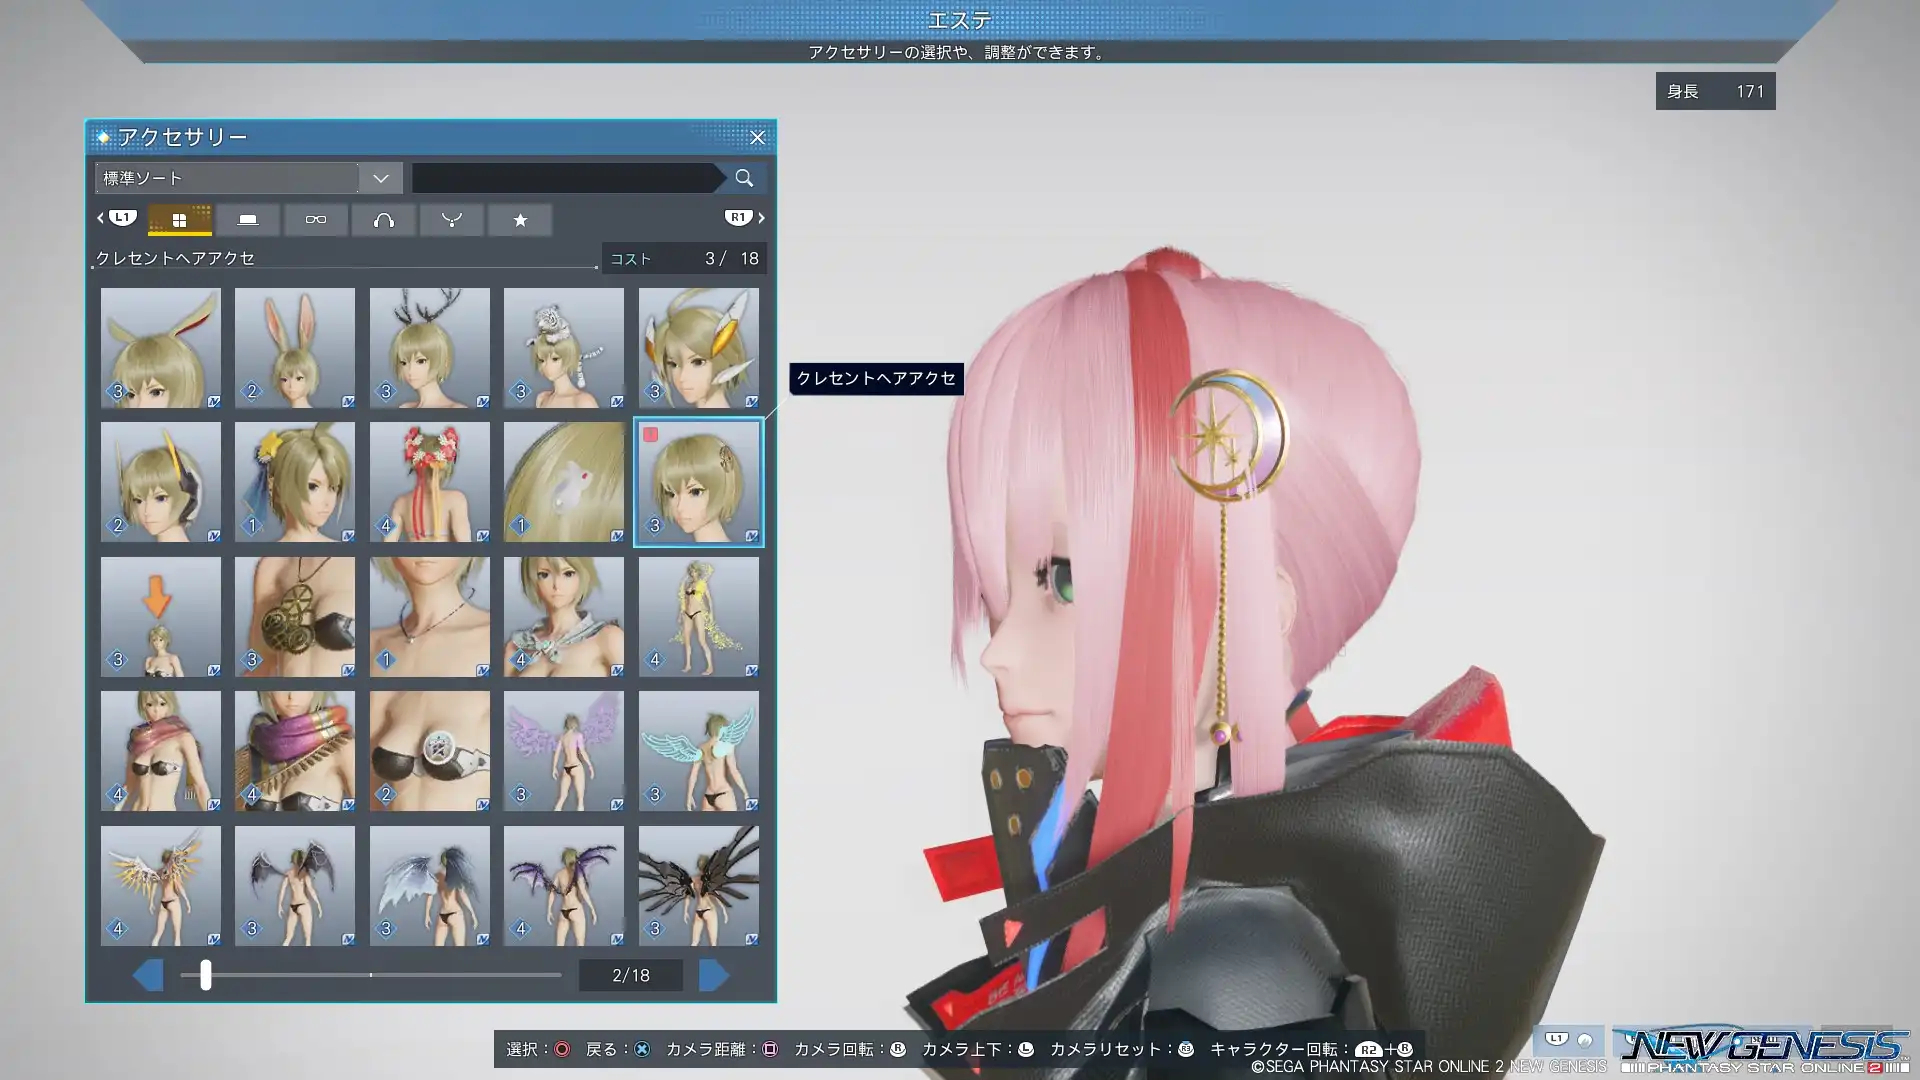Select the neck scarf bow thumbnail
The image size is (1920, 1080).
(564, 617)
